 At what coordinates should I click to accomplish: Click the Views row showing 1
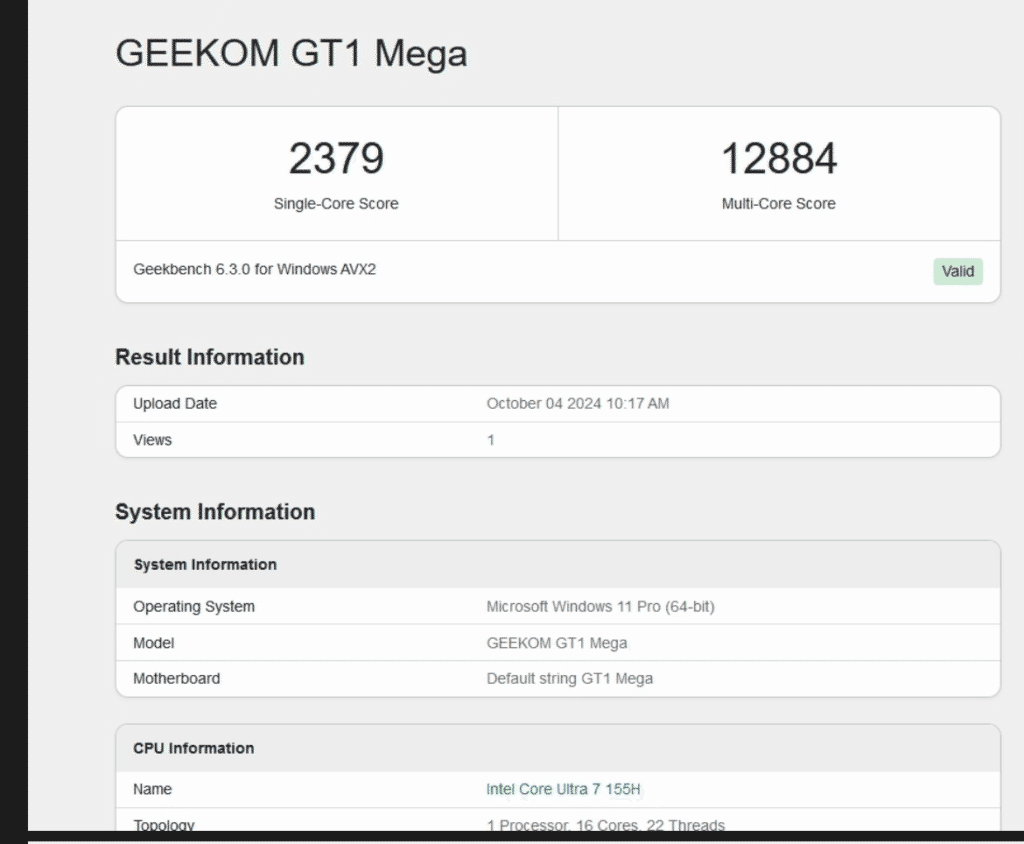click(400, 440)
